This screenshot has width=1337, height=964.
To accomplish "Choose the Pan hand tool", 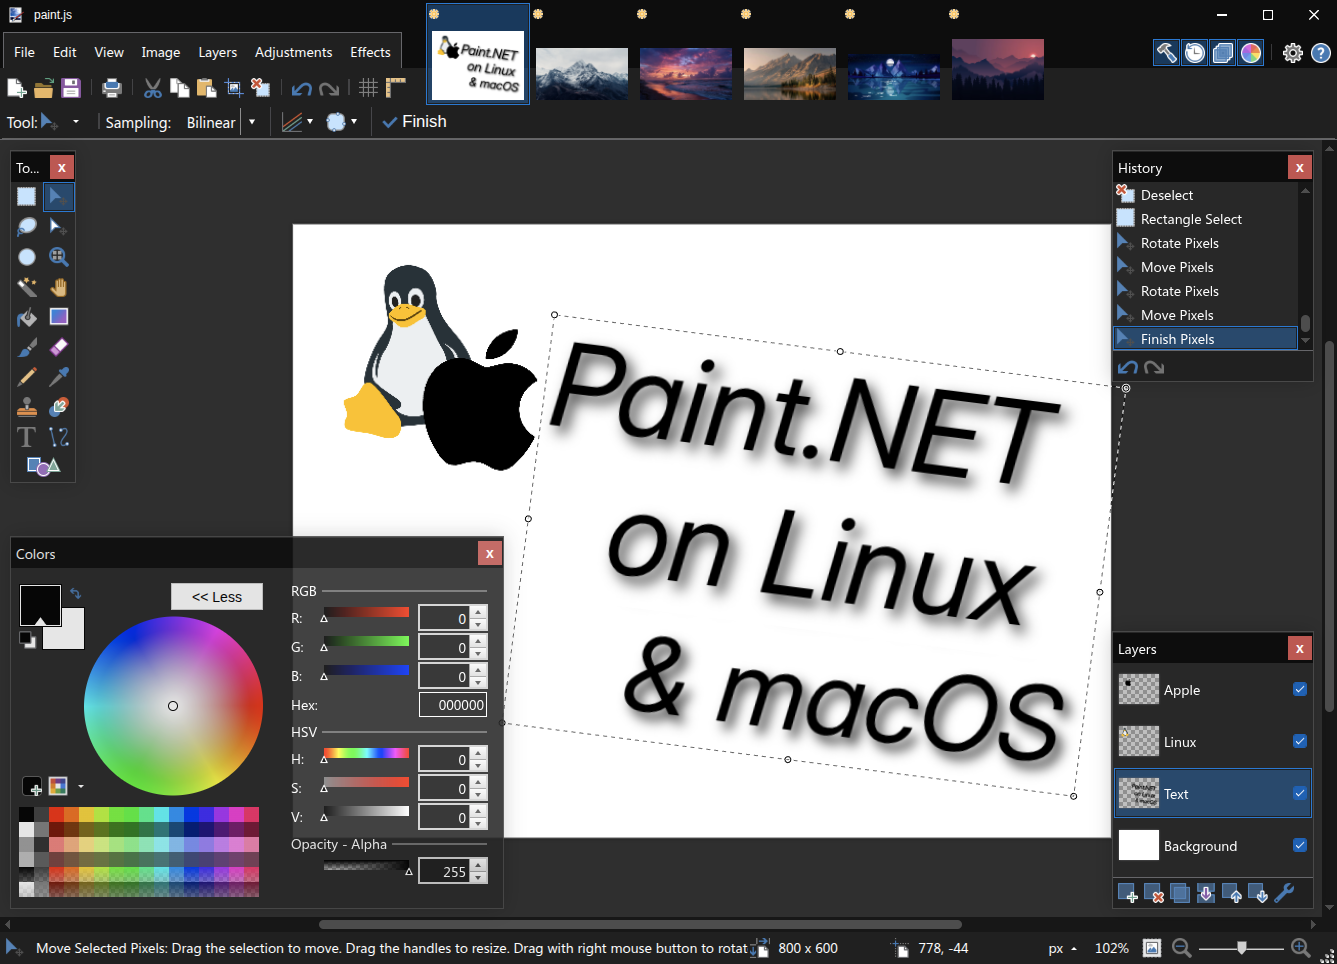I will coord(59,287).
